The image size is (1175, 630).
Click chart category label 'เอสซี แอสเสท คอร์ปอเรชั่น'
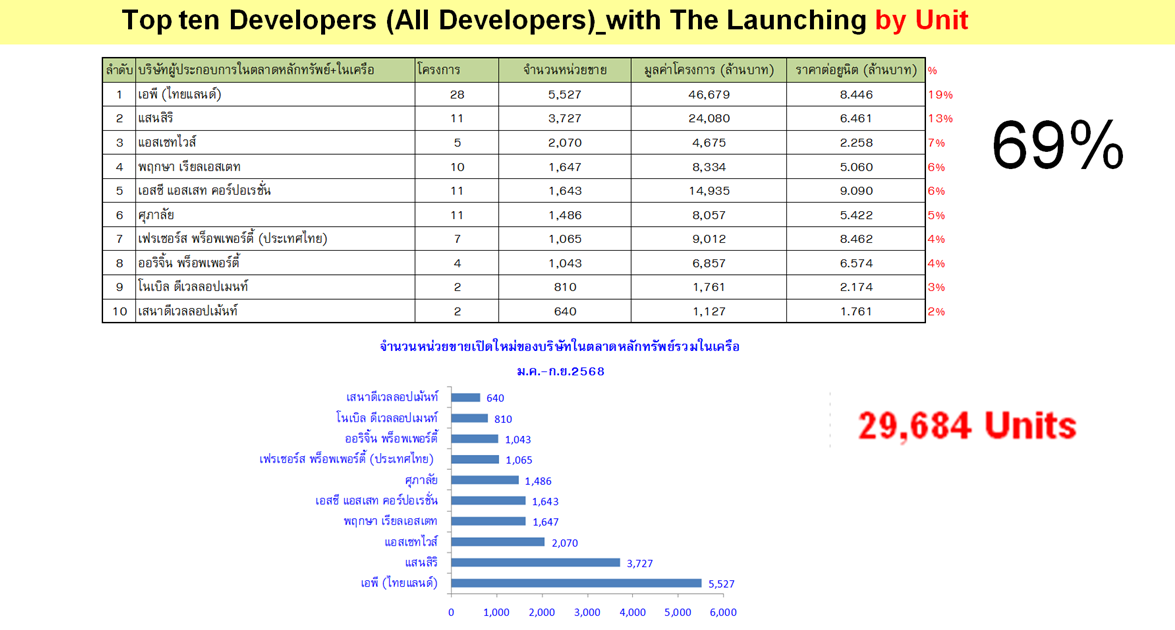tap(376, 500)
